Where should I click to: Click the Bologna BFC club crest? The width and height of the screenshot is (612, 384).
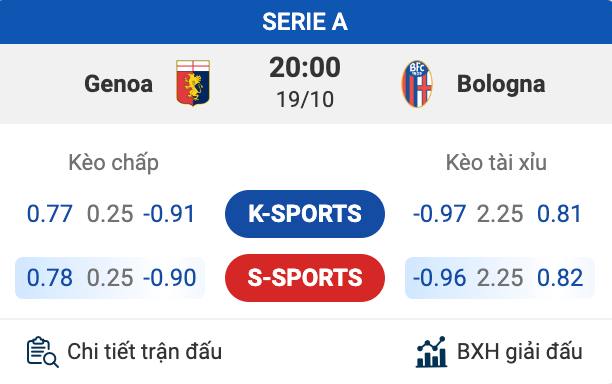pos(417,84)
